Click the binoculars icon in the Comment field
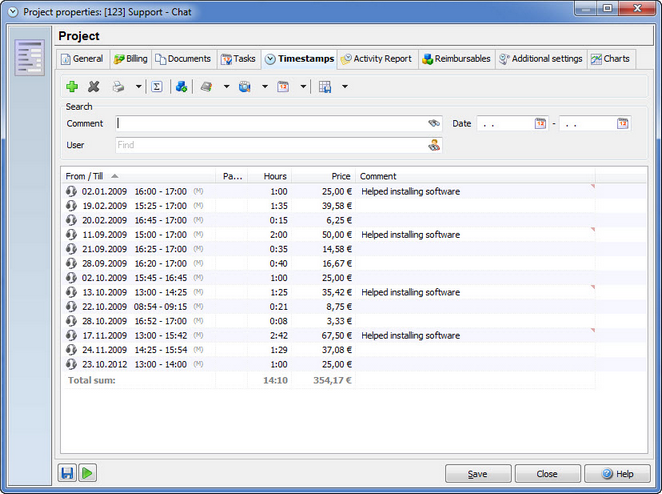This screenshot has width=662, height=494. (x=434, y=123)
